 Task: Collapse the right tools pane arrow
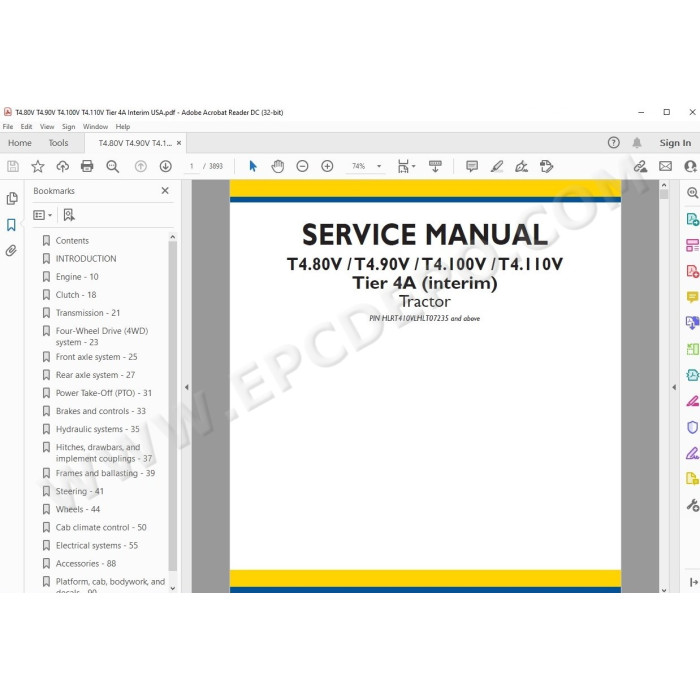674,387
